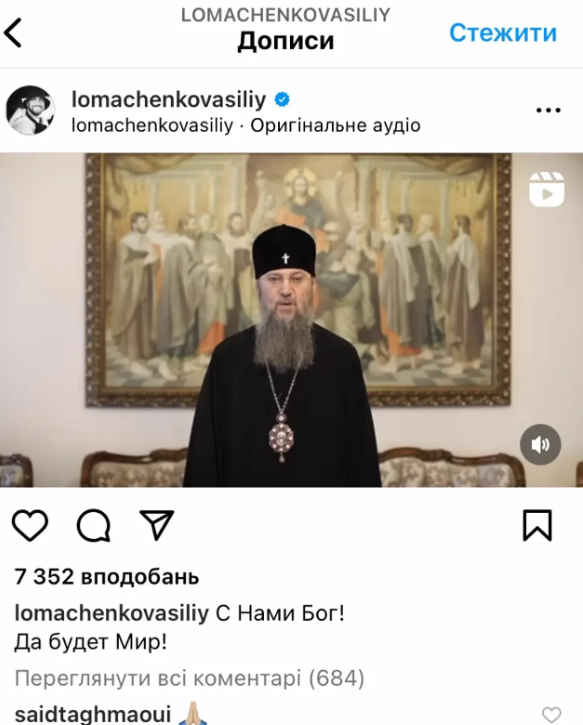Tap the lomachenkovasiliy username in post header
The height and width of the screenshot is (725, 583).
169,99
